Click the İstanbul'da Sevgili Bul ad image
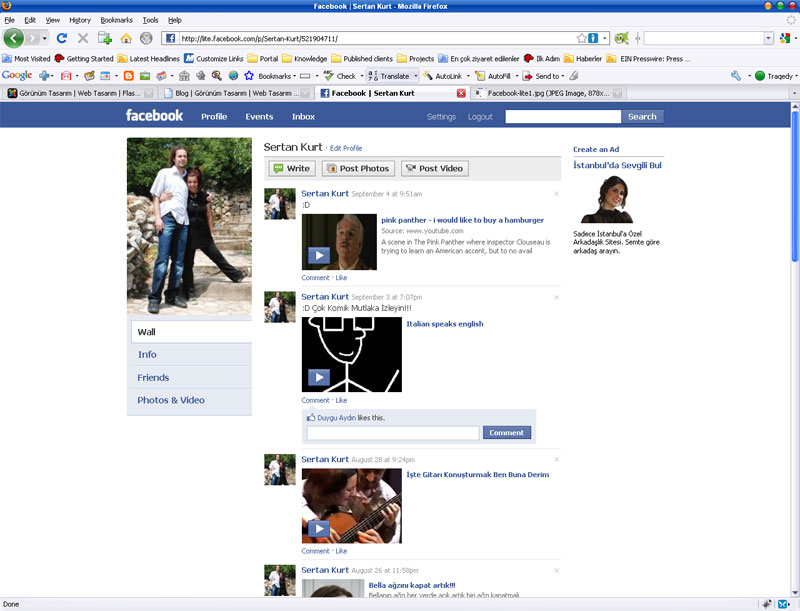The image size is (800, 611). click(x=607, y=199)
